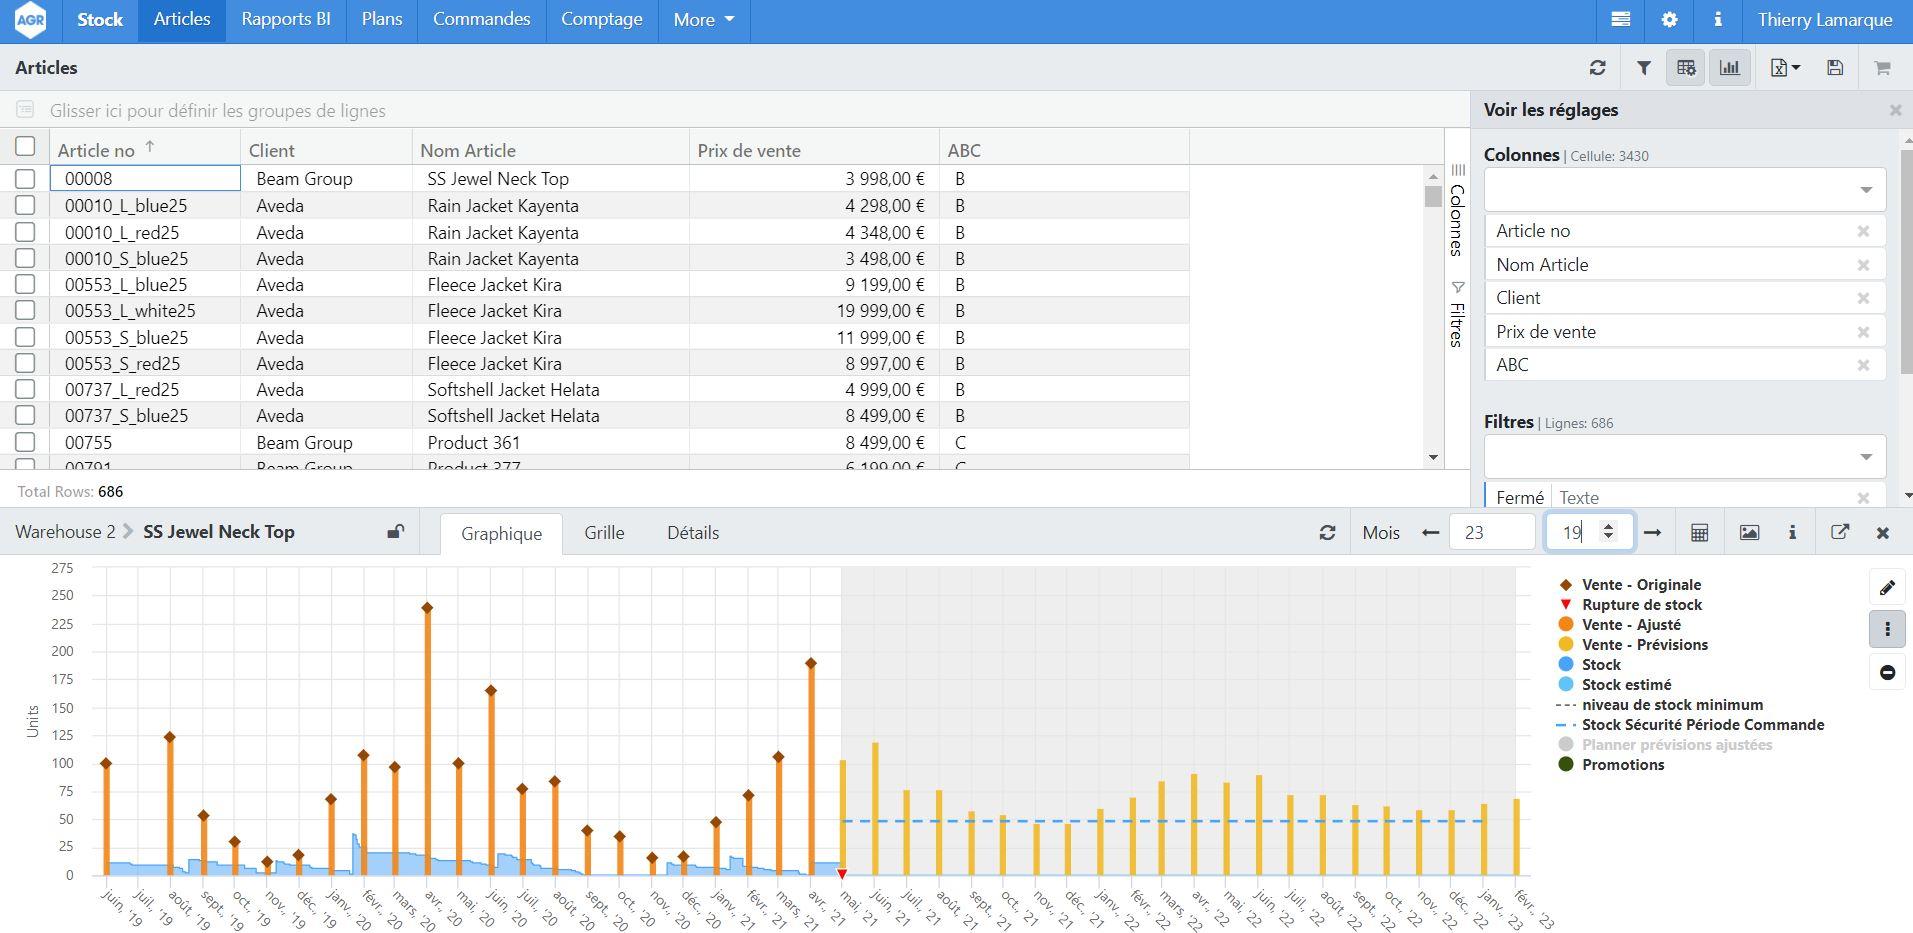Check the row 00755 checkbox

tap(25, 442)
